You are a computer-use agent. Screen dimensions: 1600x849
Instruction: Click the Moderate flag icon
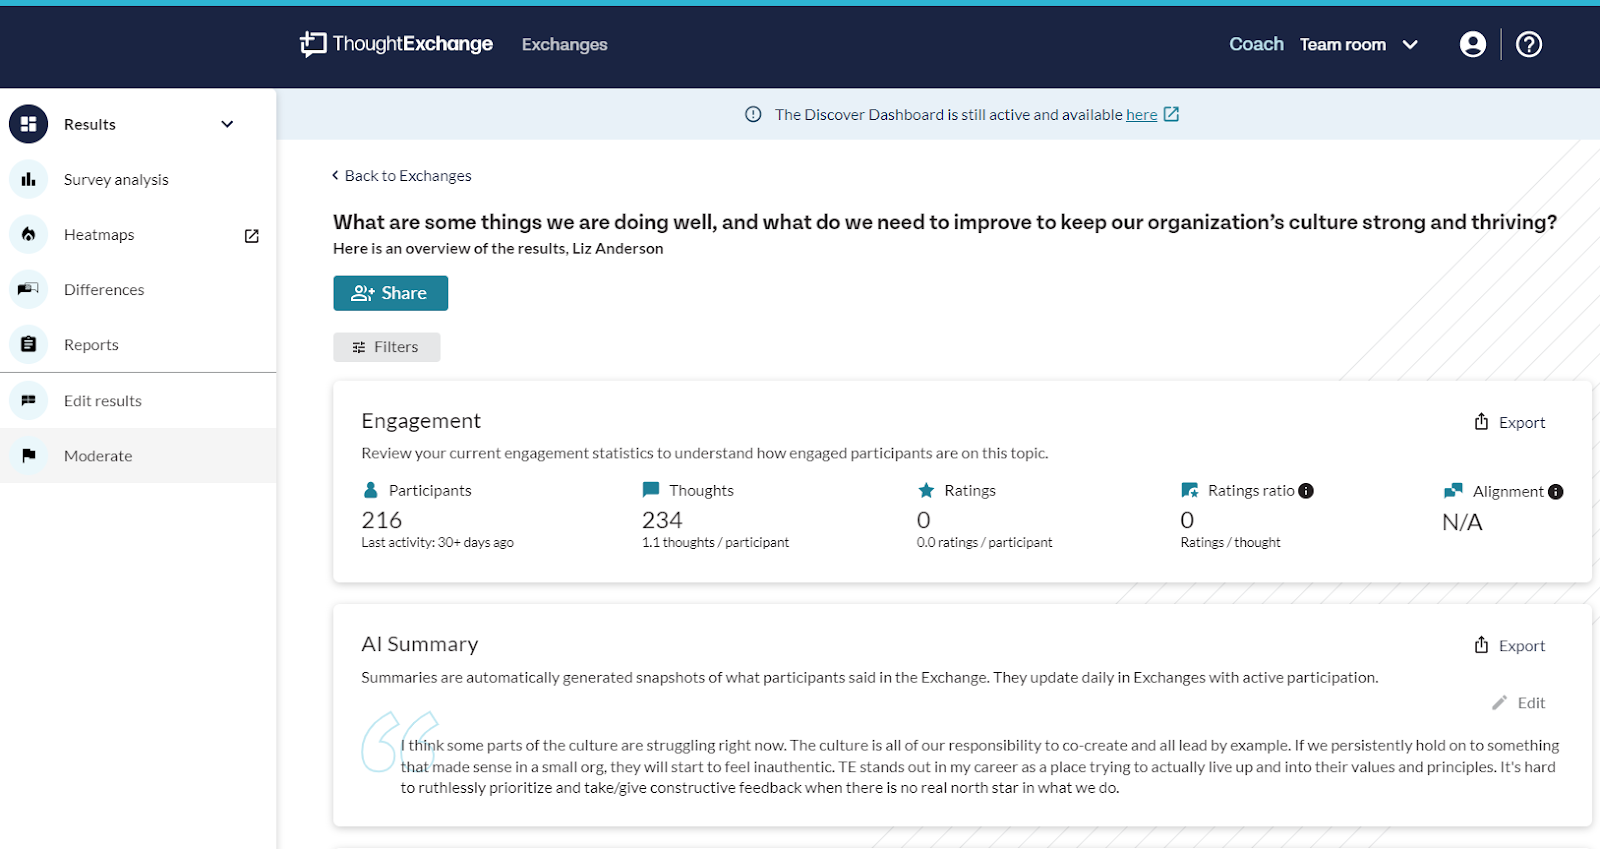click(x=28, y=455)
